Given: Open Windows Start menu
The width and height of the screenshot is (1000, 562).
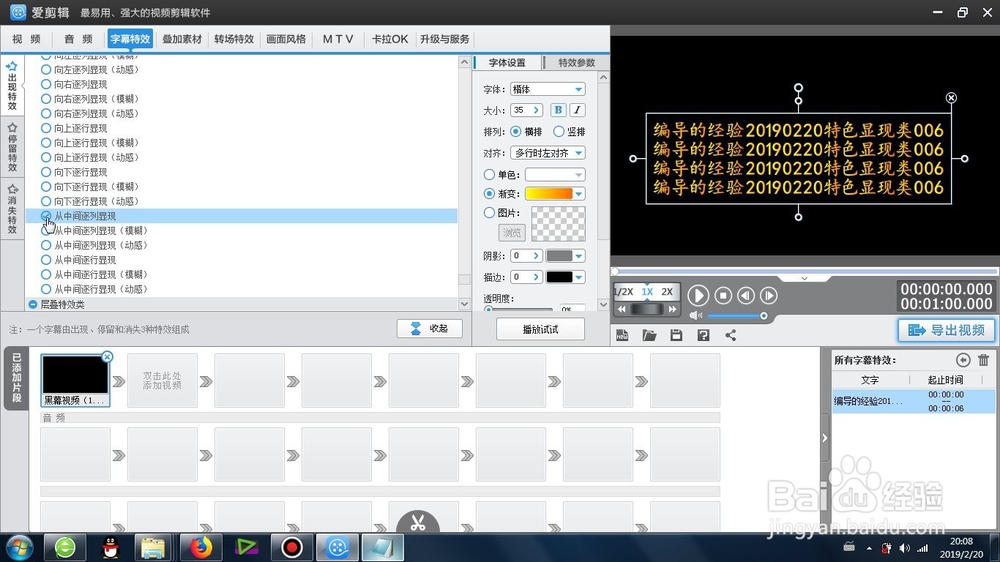Looking at the screenshot, I should point(19,547).
